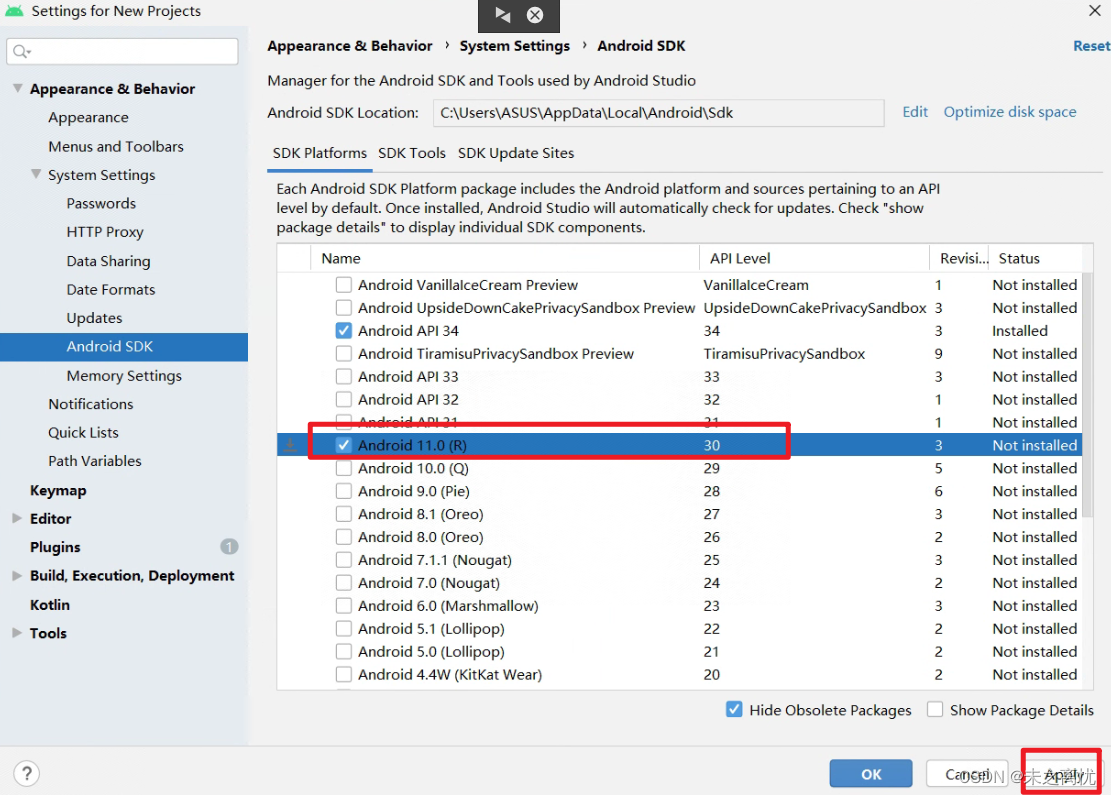This screenshot has width=1111, height=795.
Task: Check Android 7.1.1 (Nougat) checkbox
Action: click(x=344, y=560)
